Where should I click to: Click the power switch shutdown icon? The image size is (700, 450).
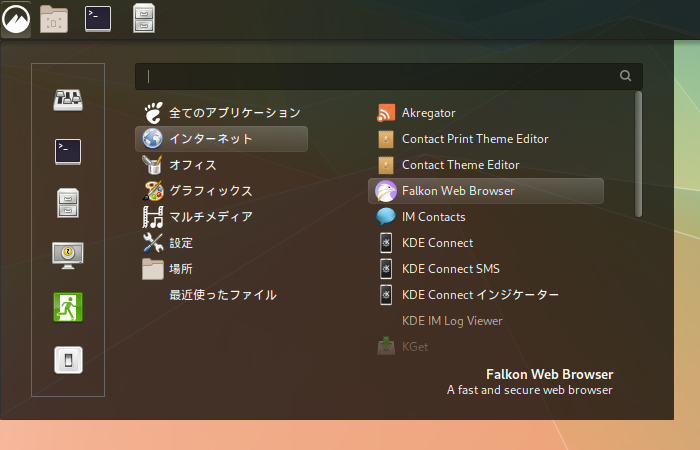pyautogui.click(x=68, y=360)
